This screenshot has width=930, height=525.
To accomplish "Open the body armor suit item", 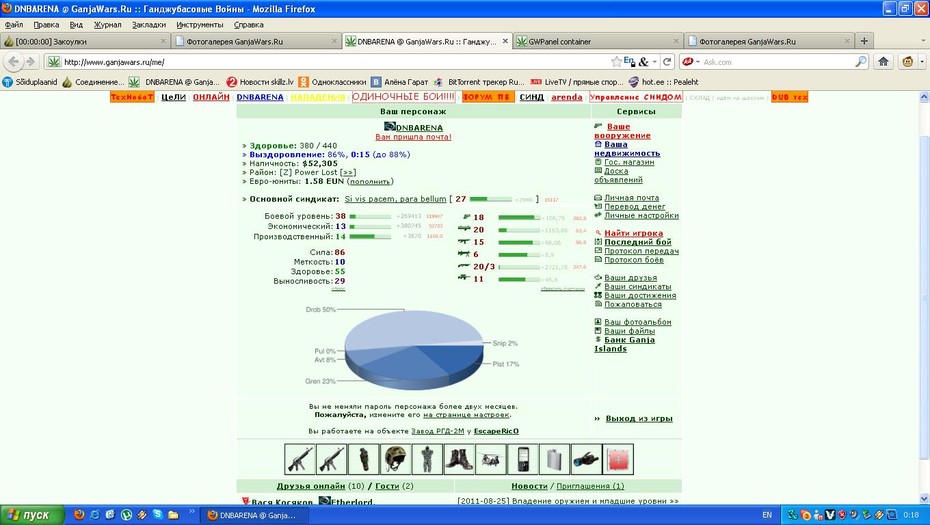I will [x=427, y=459].
